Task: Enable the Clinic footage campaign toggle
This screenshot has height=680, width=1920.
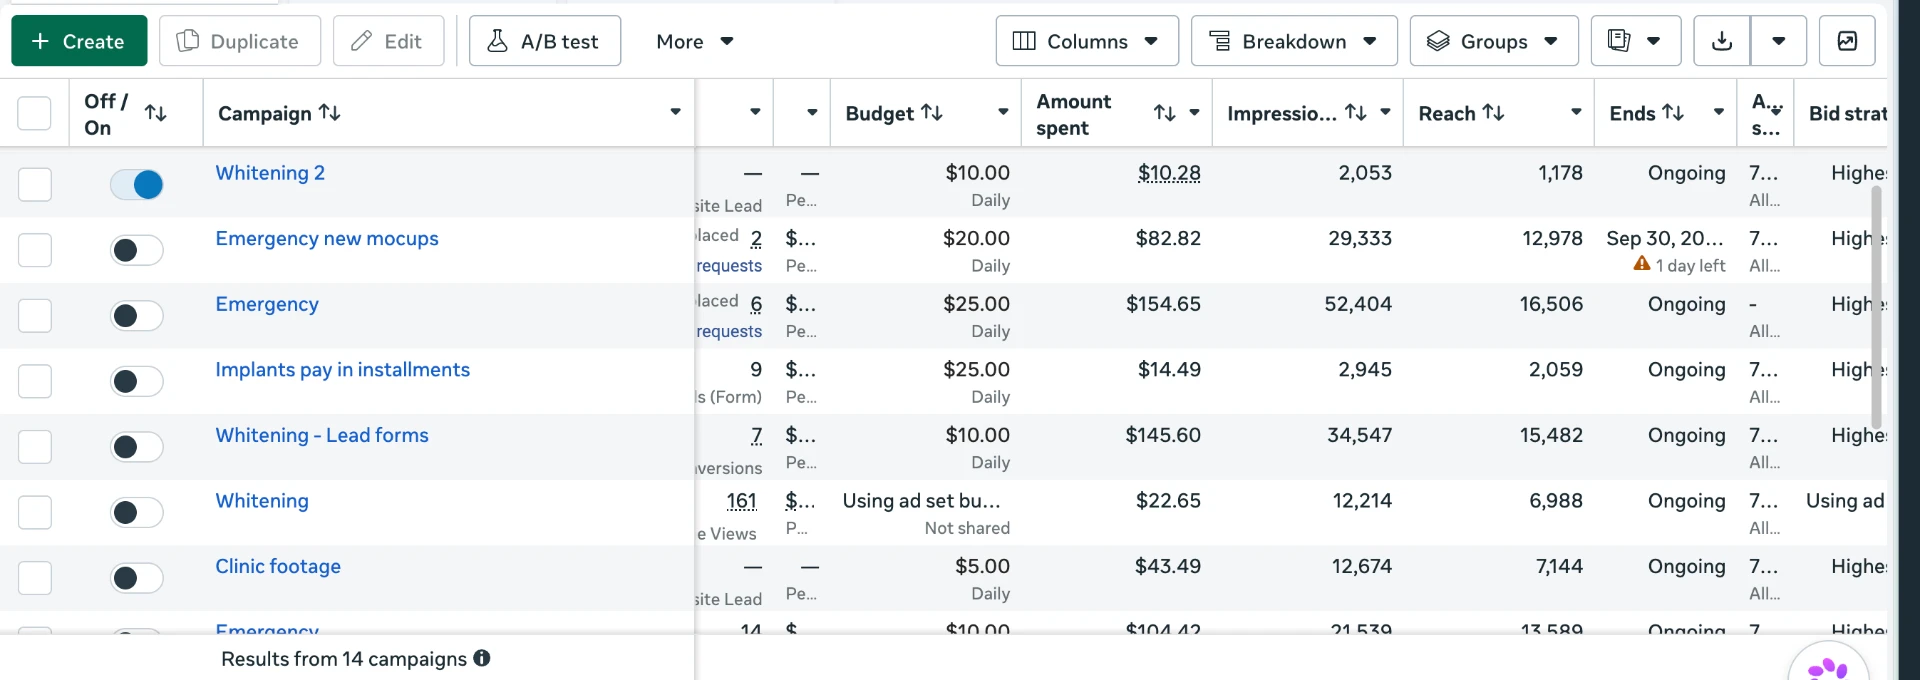Action: (137, 578)
